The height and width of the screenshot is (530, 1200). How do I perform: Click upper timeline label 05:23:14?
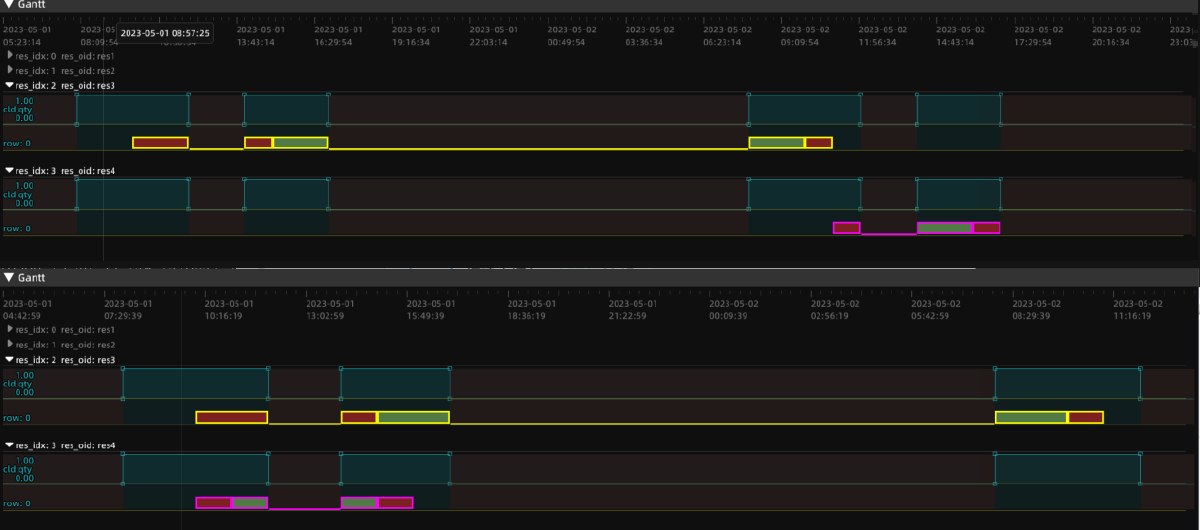coord(22,43)
